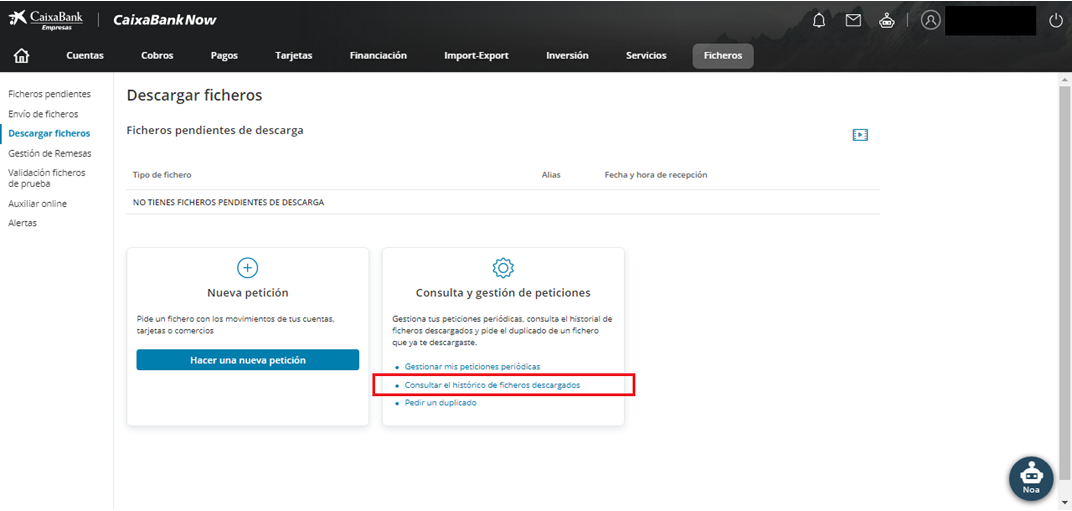Click Pedir un duplicado link
Viewport: 1072px width, 511px height.
coord(440,403)
